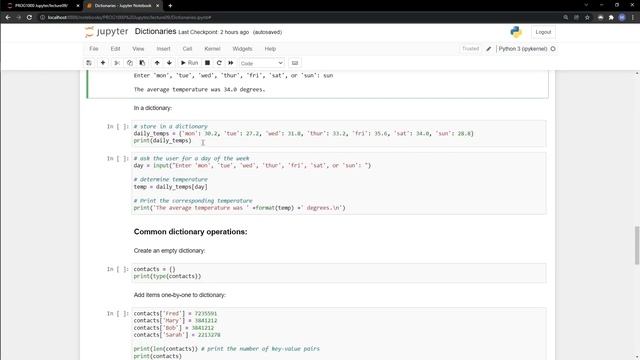Click the temp = daily_temps[day] line
This screenshot has width=640, height=360.
(x=170, y=187)
